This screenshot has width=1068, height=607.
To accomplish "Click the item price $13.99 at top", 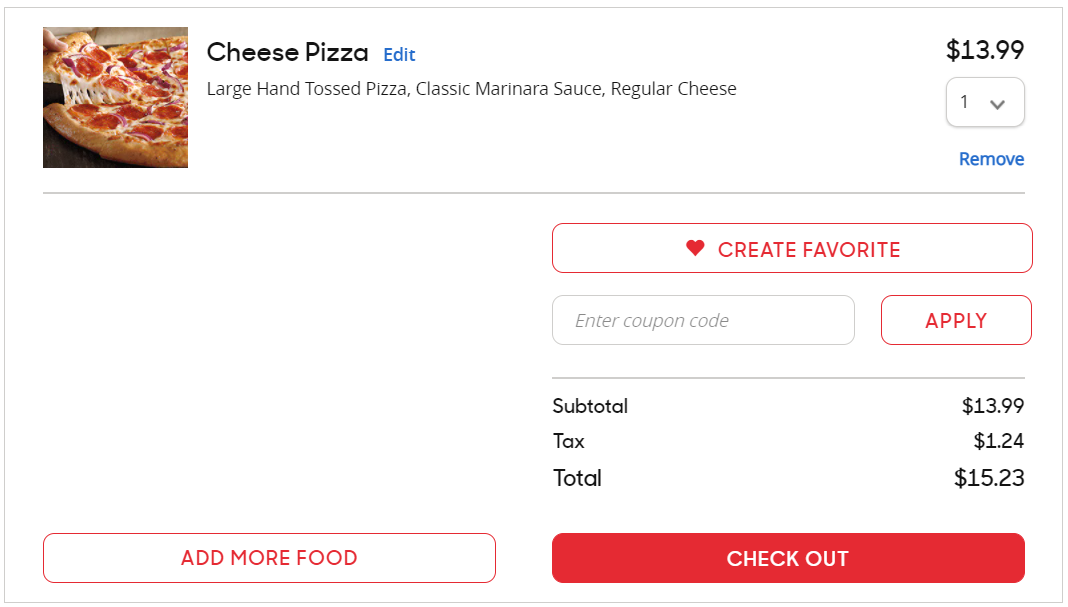I will pos(984,50).
